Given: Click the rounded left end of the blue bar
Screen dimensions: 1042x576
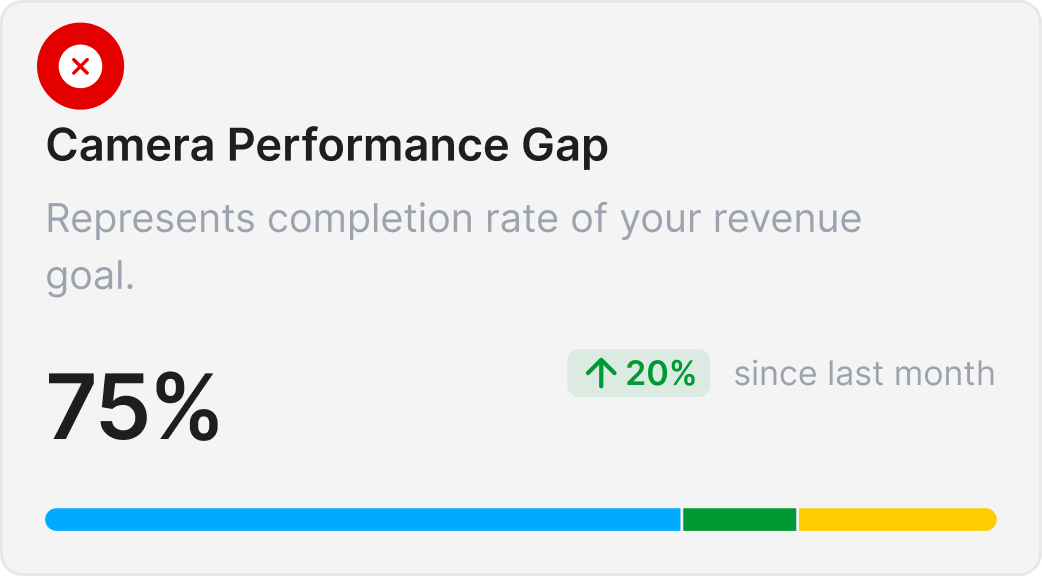Looking at the screenshot, I should point(53,519).
